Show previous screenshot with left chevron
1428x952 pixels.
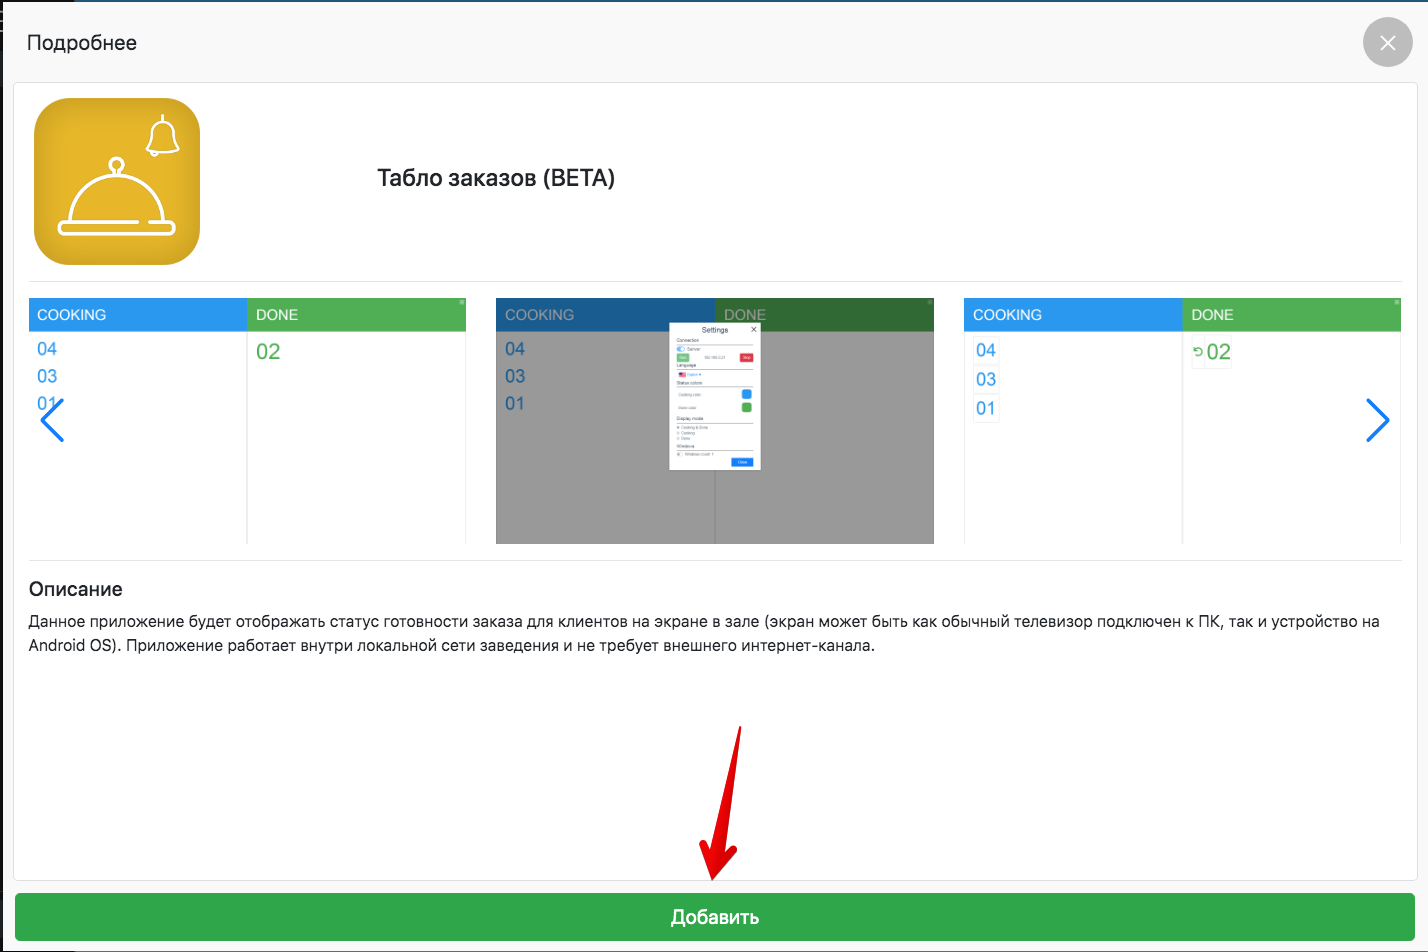52,420
